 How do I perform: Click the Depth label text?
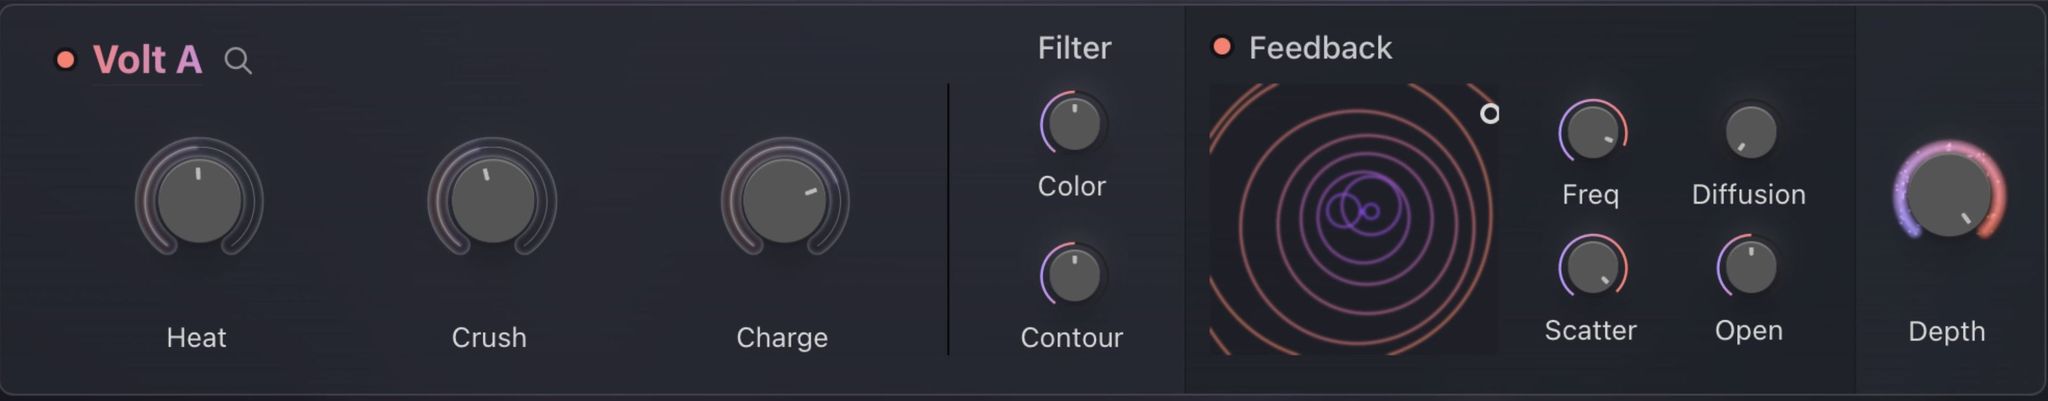tap(1946, 331)
